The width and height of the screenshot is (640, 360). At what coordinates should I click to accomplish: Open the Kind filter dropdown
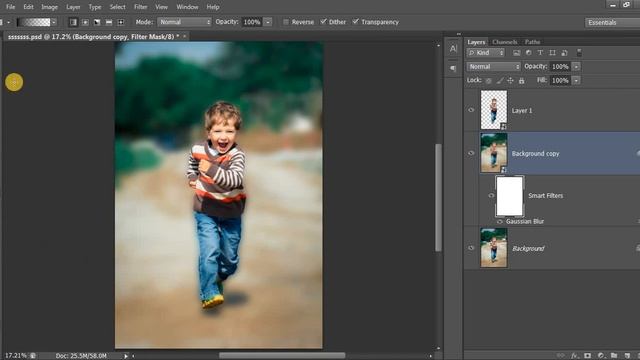click(x=486, y=53)
